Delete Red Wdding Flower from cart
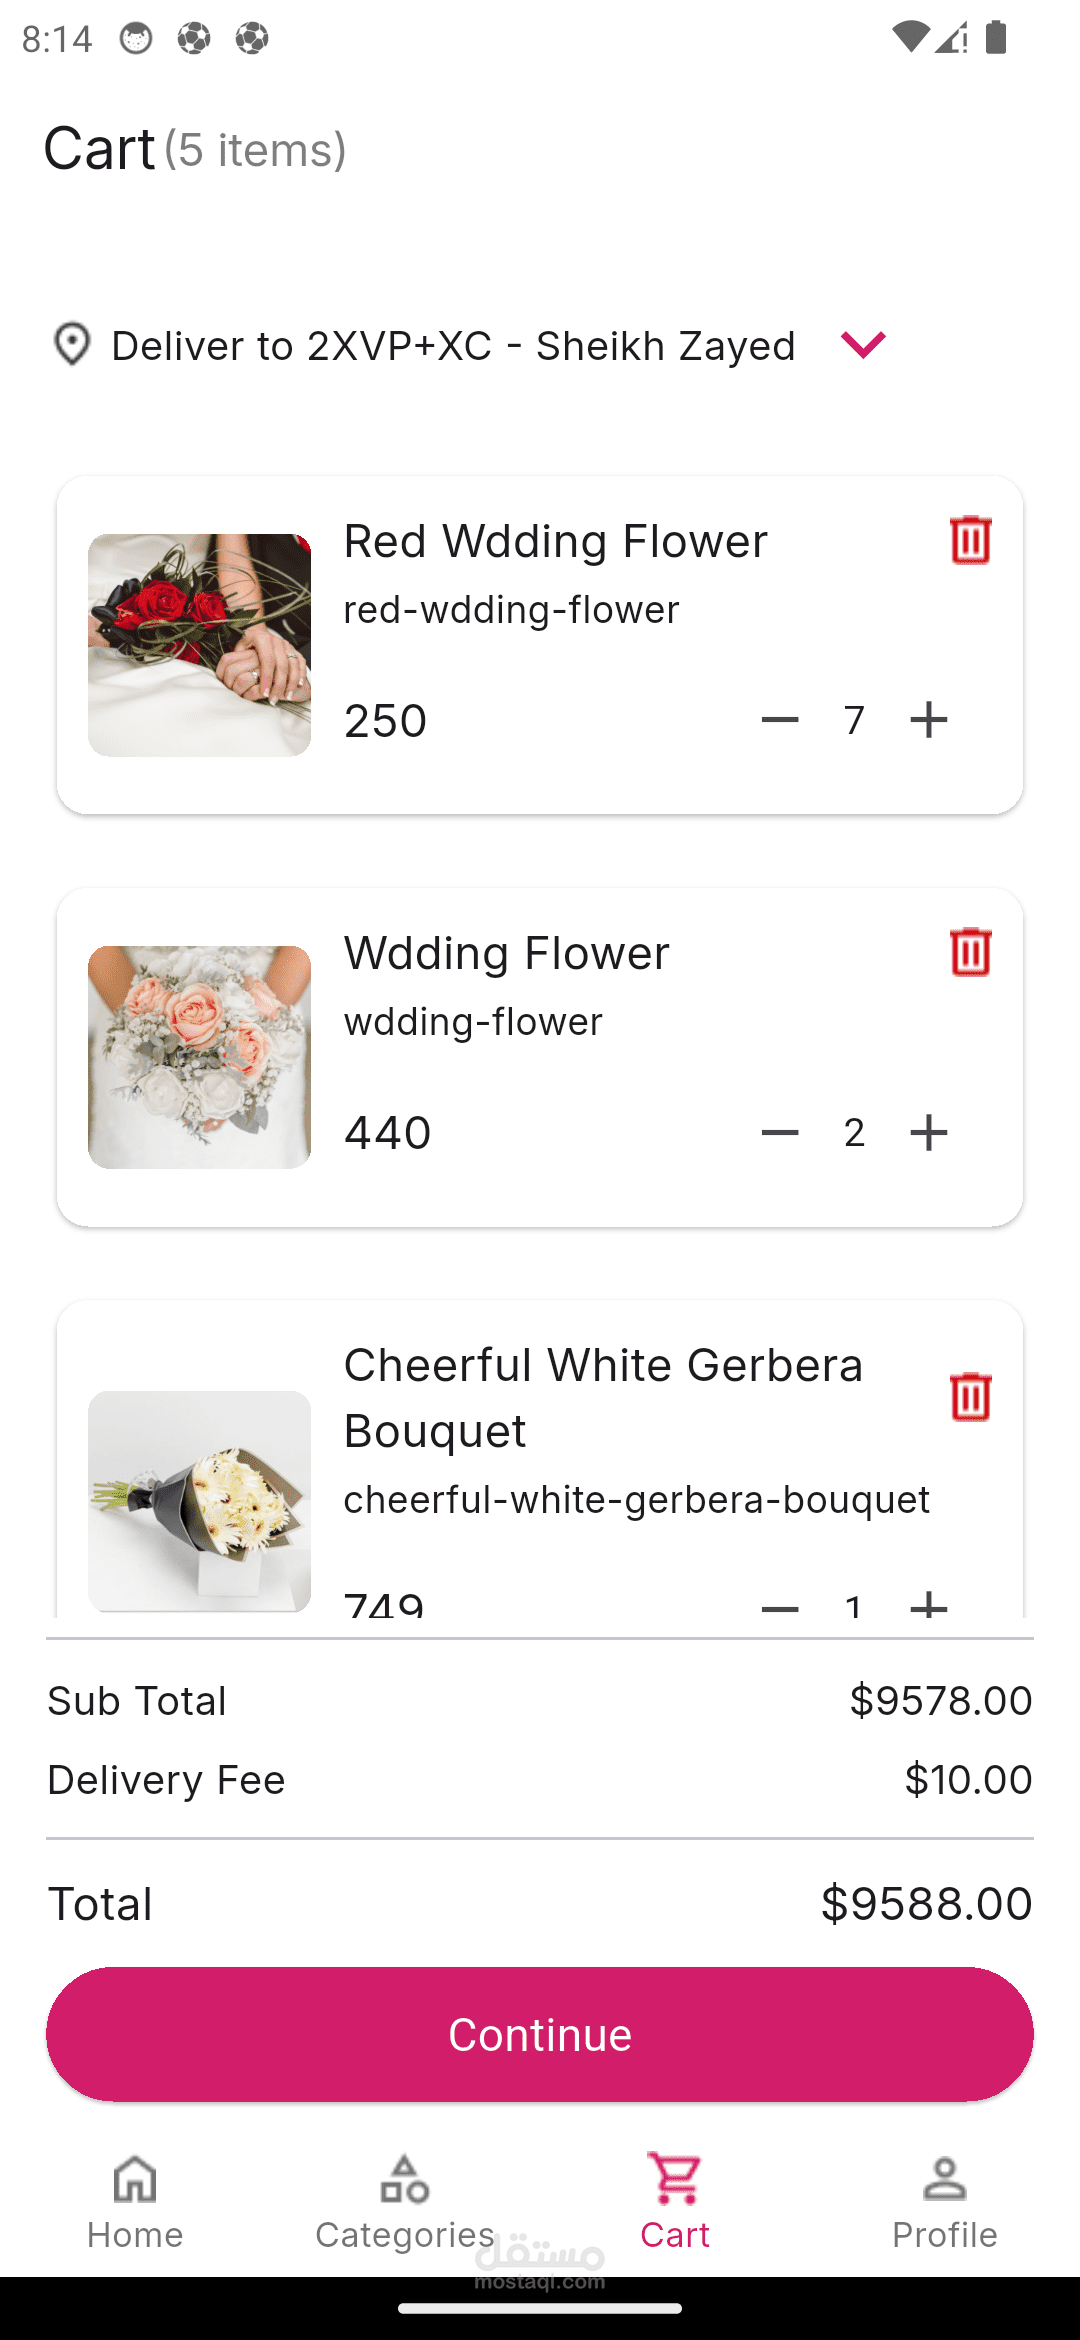The height and width of the screenshot is (2340, 1080). tap(970, 540)
